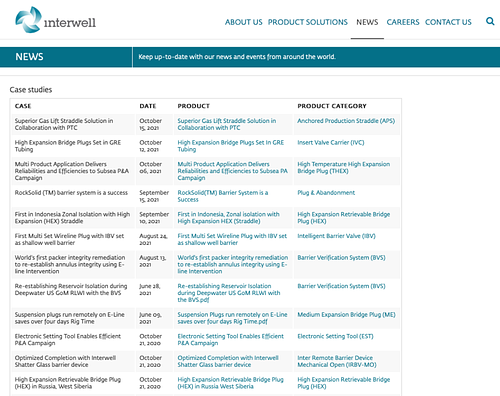Screen dimensions: 500x396
Task: Click the date June 09, 2021
Action: pos(150,318)
